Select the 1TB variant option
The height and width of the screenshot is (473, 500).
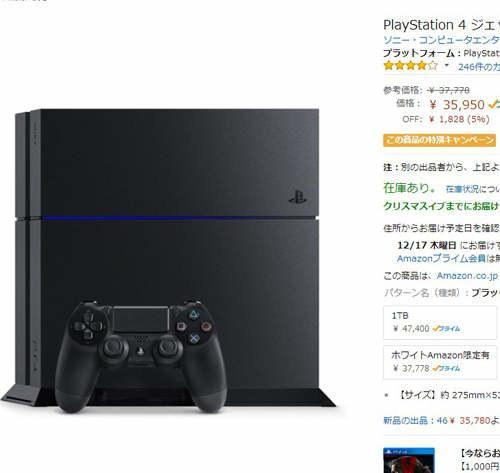pyautogui.click(x=440, y=322)
